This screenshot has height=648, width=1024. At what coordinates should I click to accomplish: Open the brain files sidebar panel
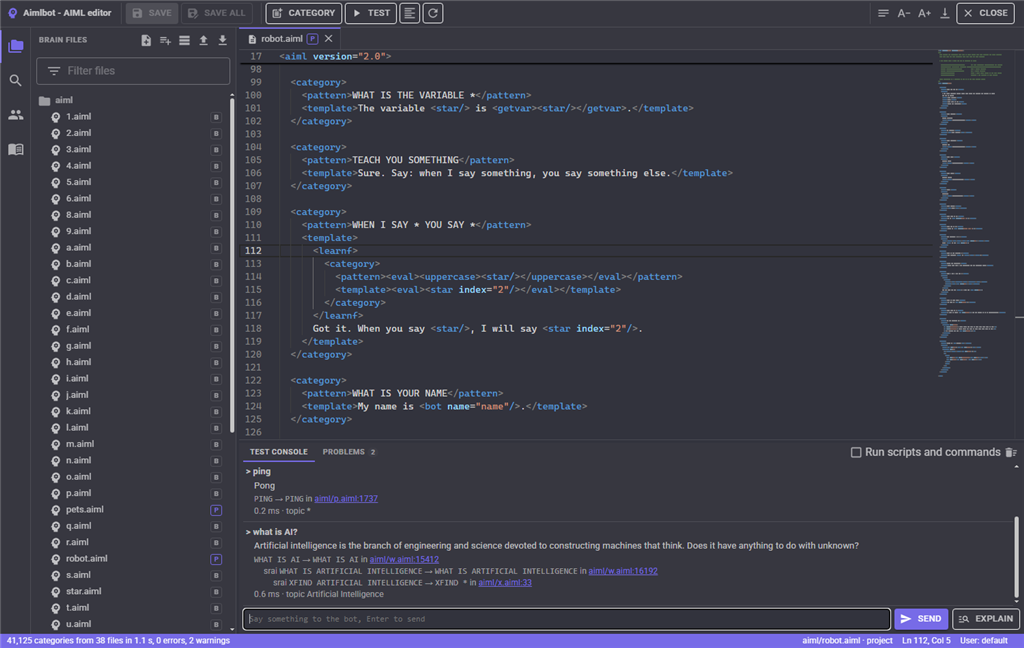[16, 46]
